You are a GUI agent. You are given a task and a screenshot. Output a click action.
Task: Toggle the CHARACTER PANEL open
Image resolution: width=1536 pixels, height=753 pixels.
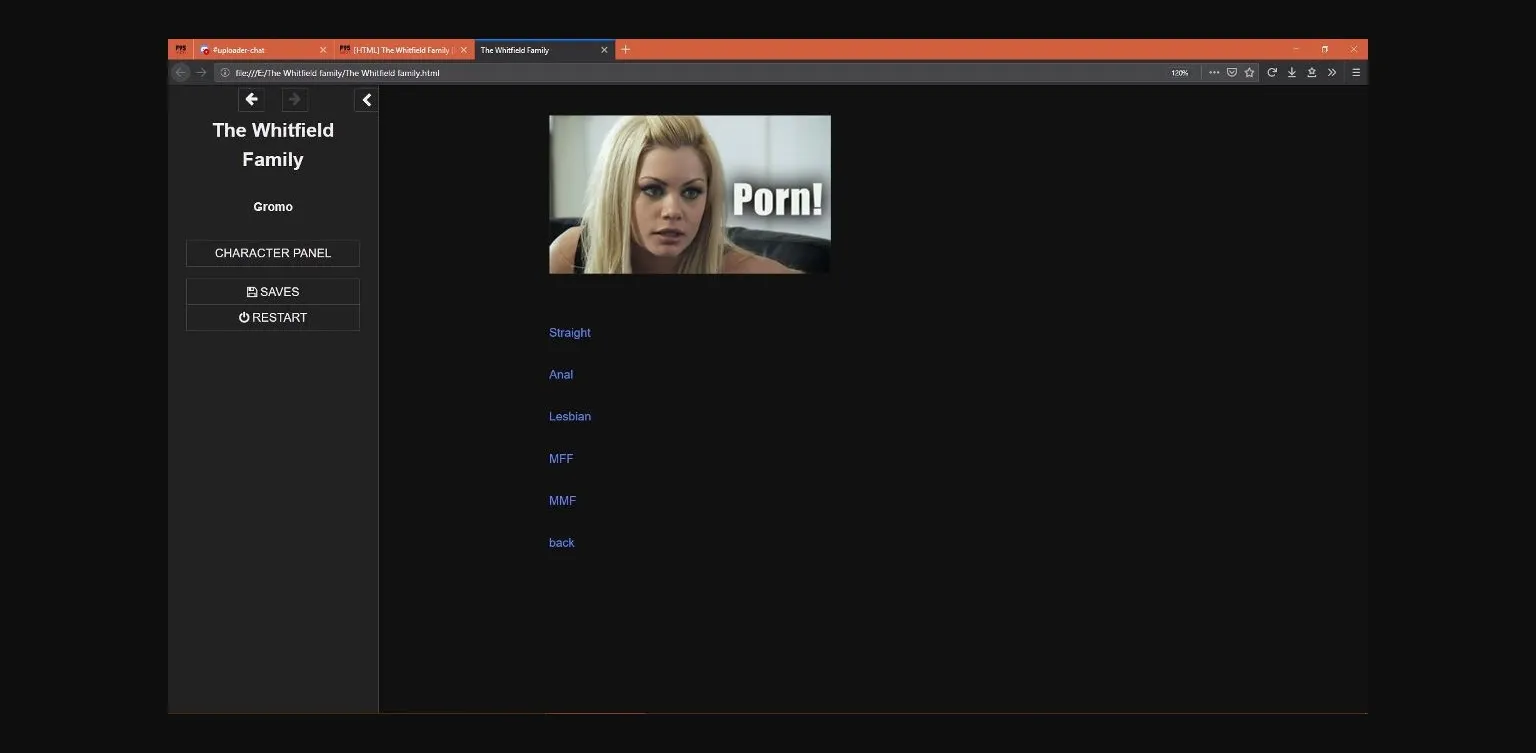272,253
